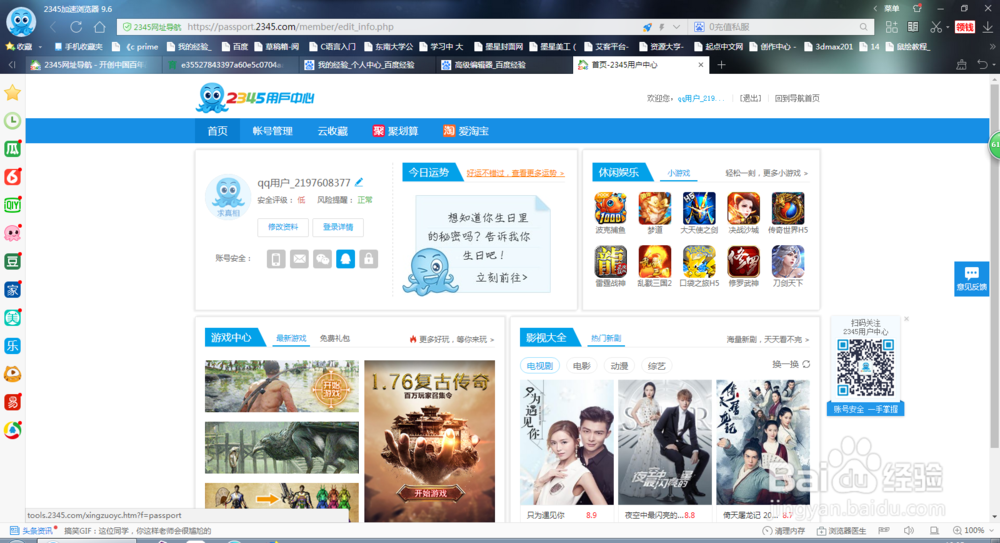Click the browser back arrow
The width and height of the screenshot is (1000, 543).
(x=54, y=27)
